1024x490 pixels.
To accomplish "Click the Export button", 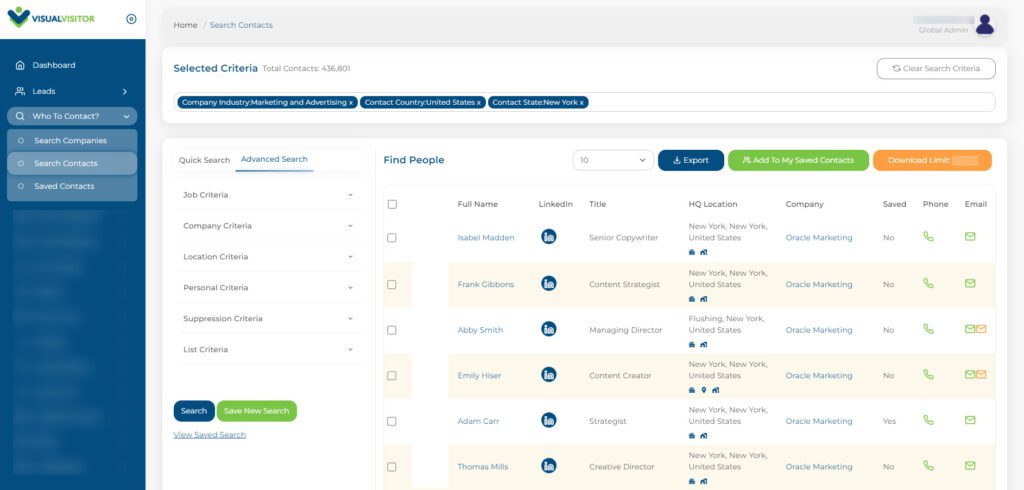I will point(691,160).
